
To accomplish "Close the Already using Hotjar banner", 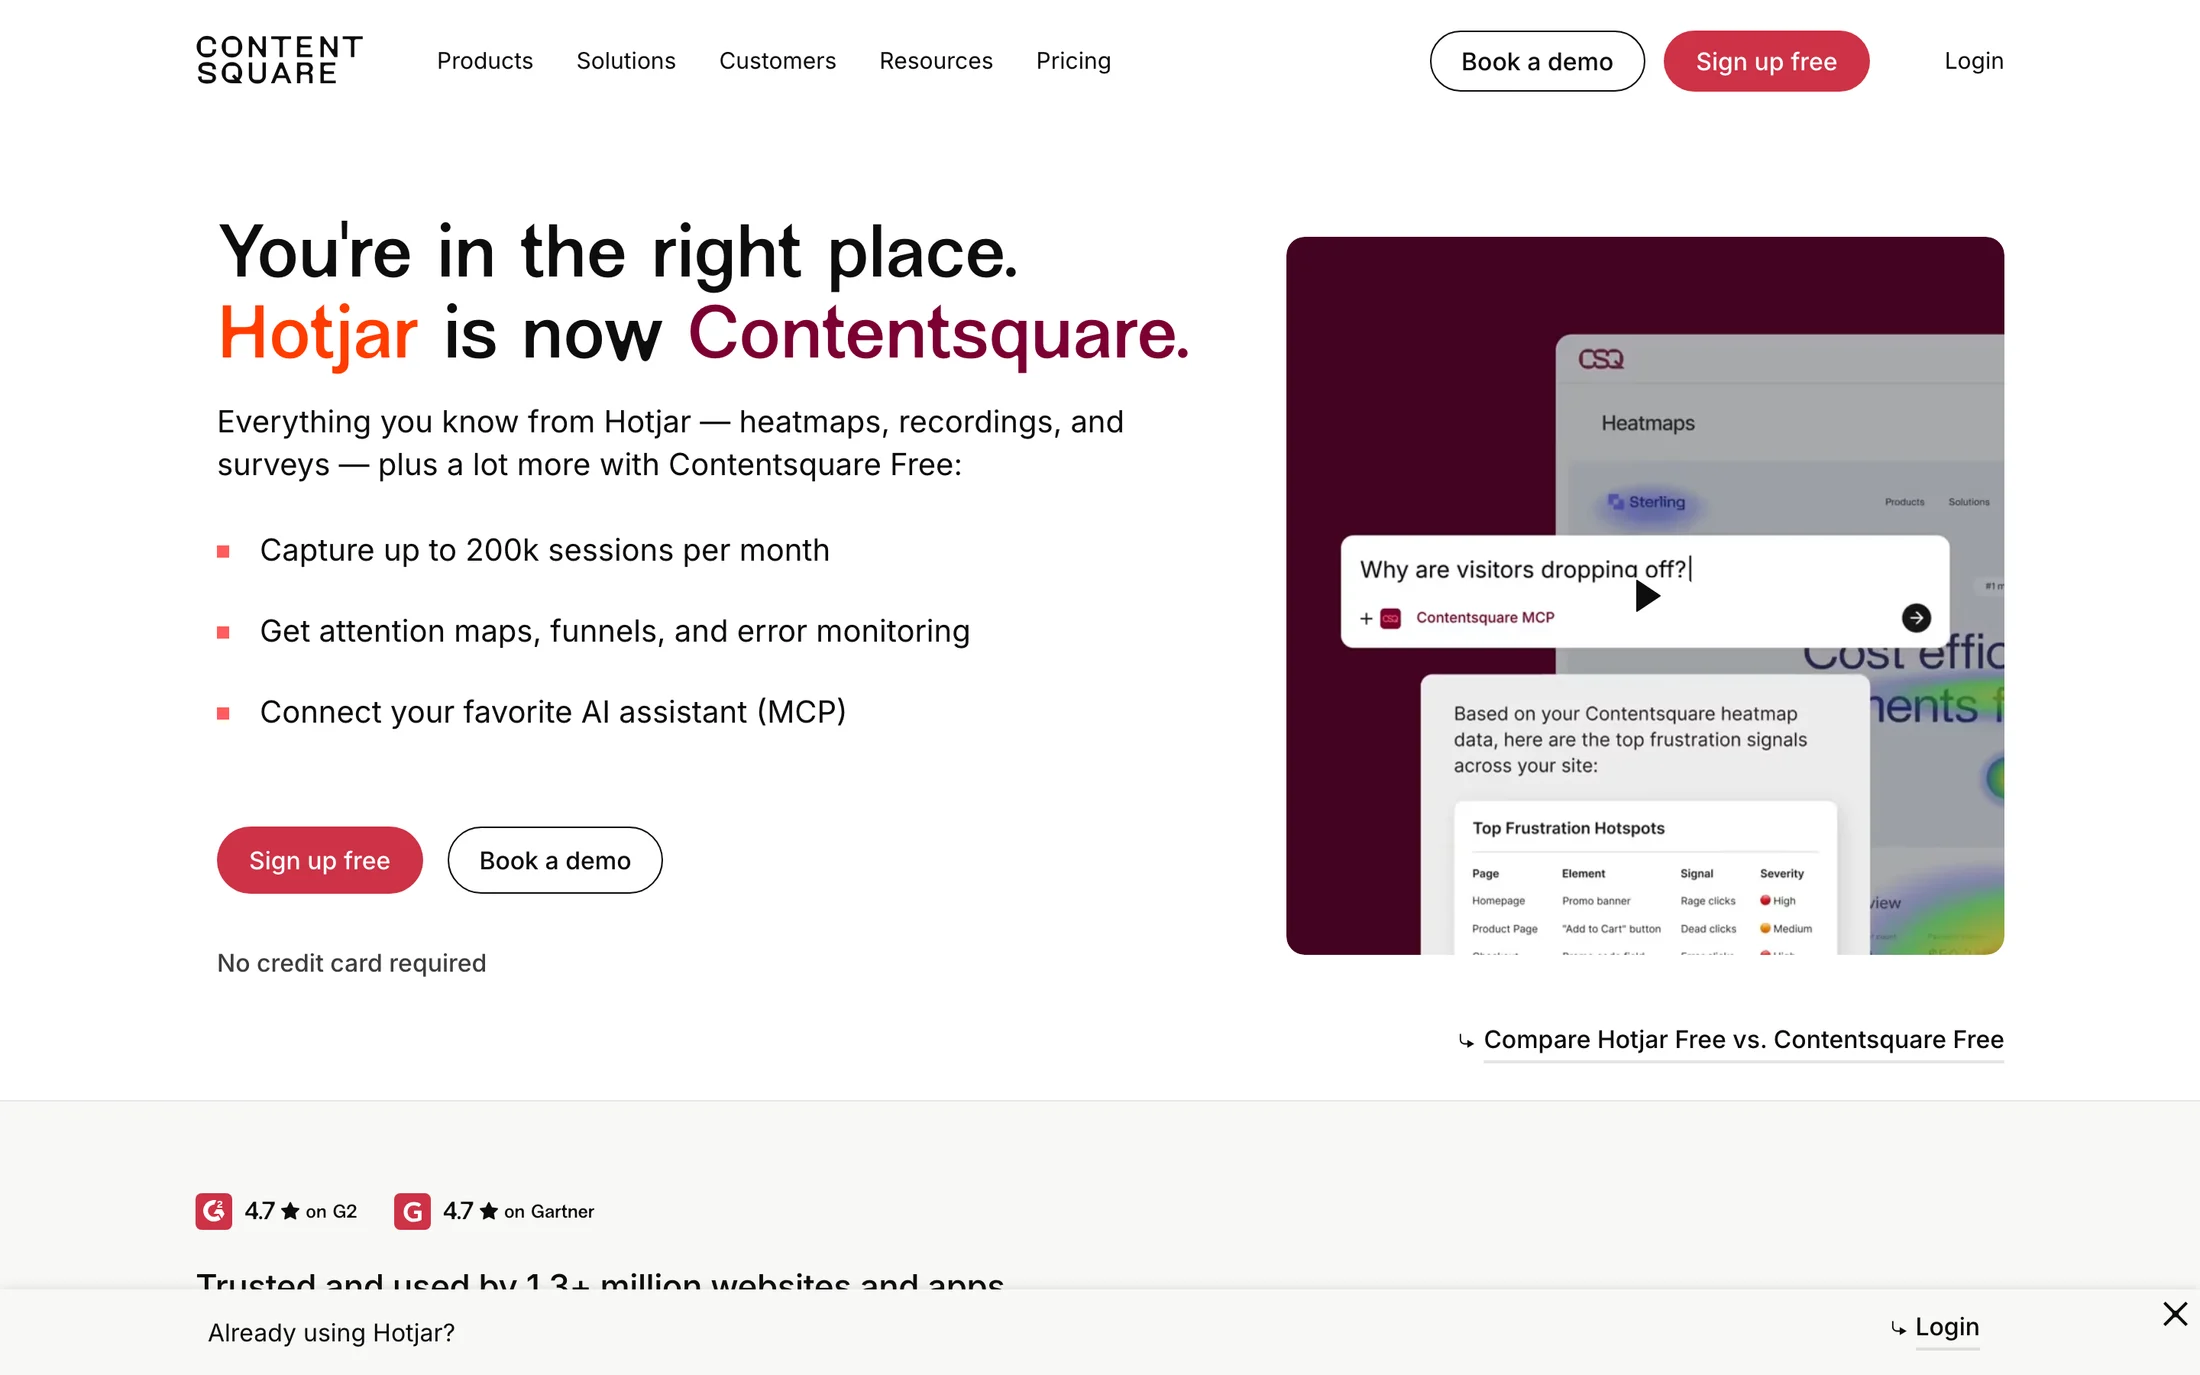I will pyautogui.click(x=2175, y=1314).
